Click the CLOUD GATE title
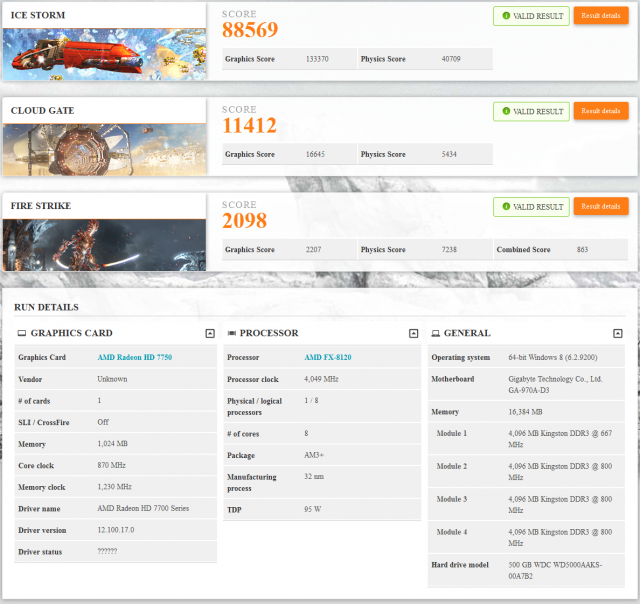The height and width of the screenshot is (604, 640). pos(42,111)
